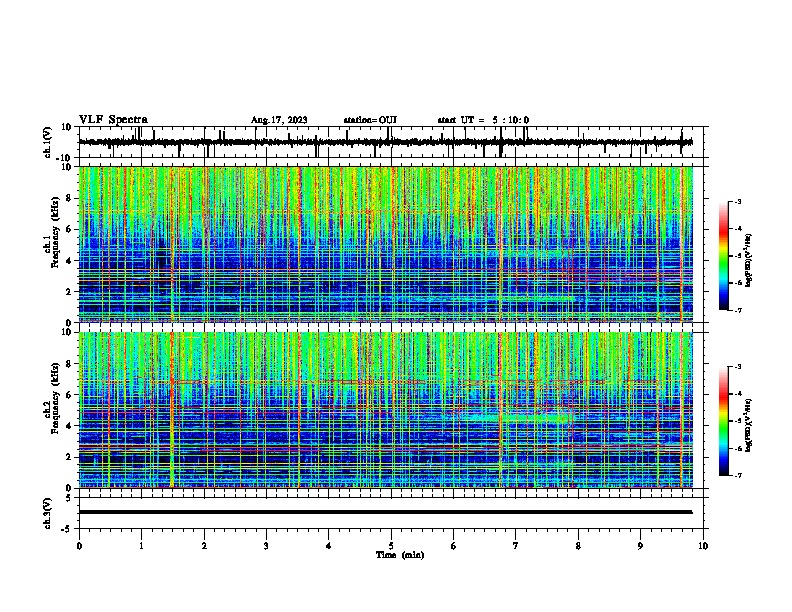The height and width of the screenshot is (612, 792).
Task: Click inside the ch.1 frequency spectrogram
Action: coord(386,244)
